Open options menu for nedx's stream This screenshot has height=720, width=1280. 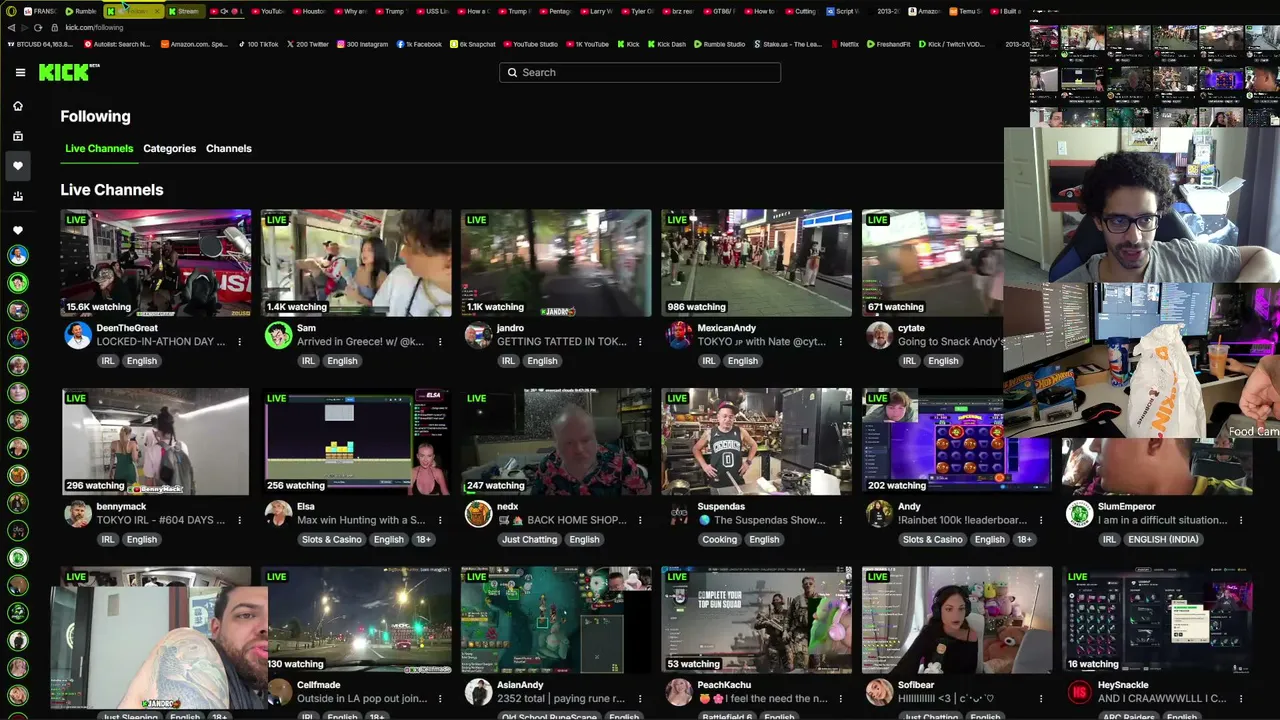point(640,520)
